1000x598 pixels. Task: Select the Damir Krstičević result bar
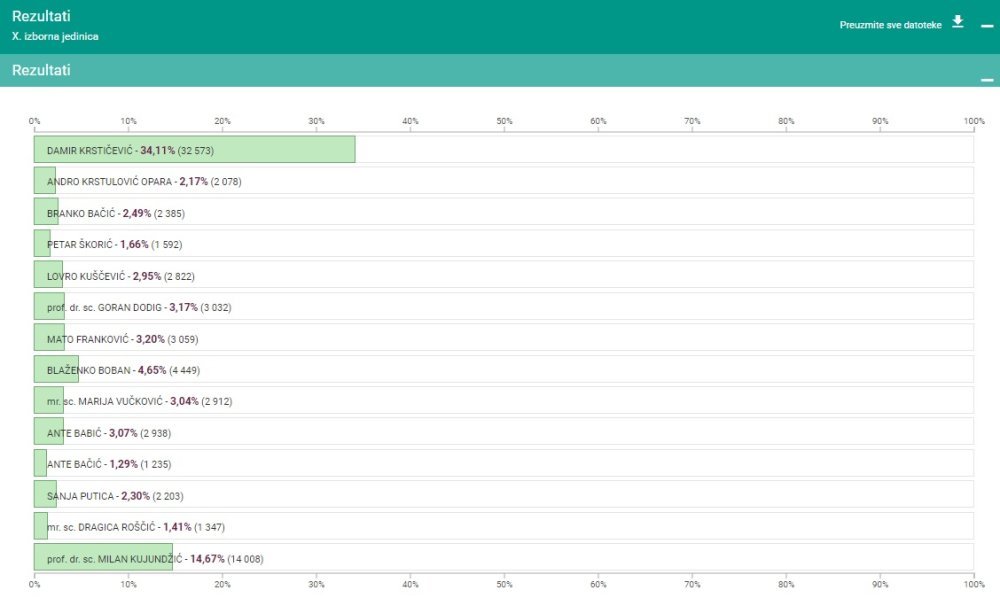[x=195, y=149]
